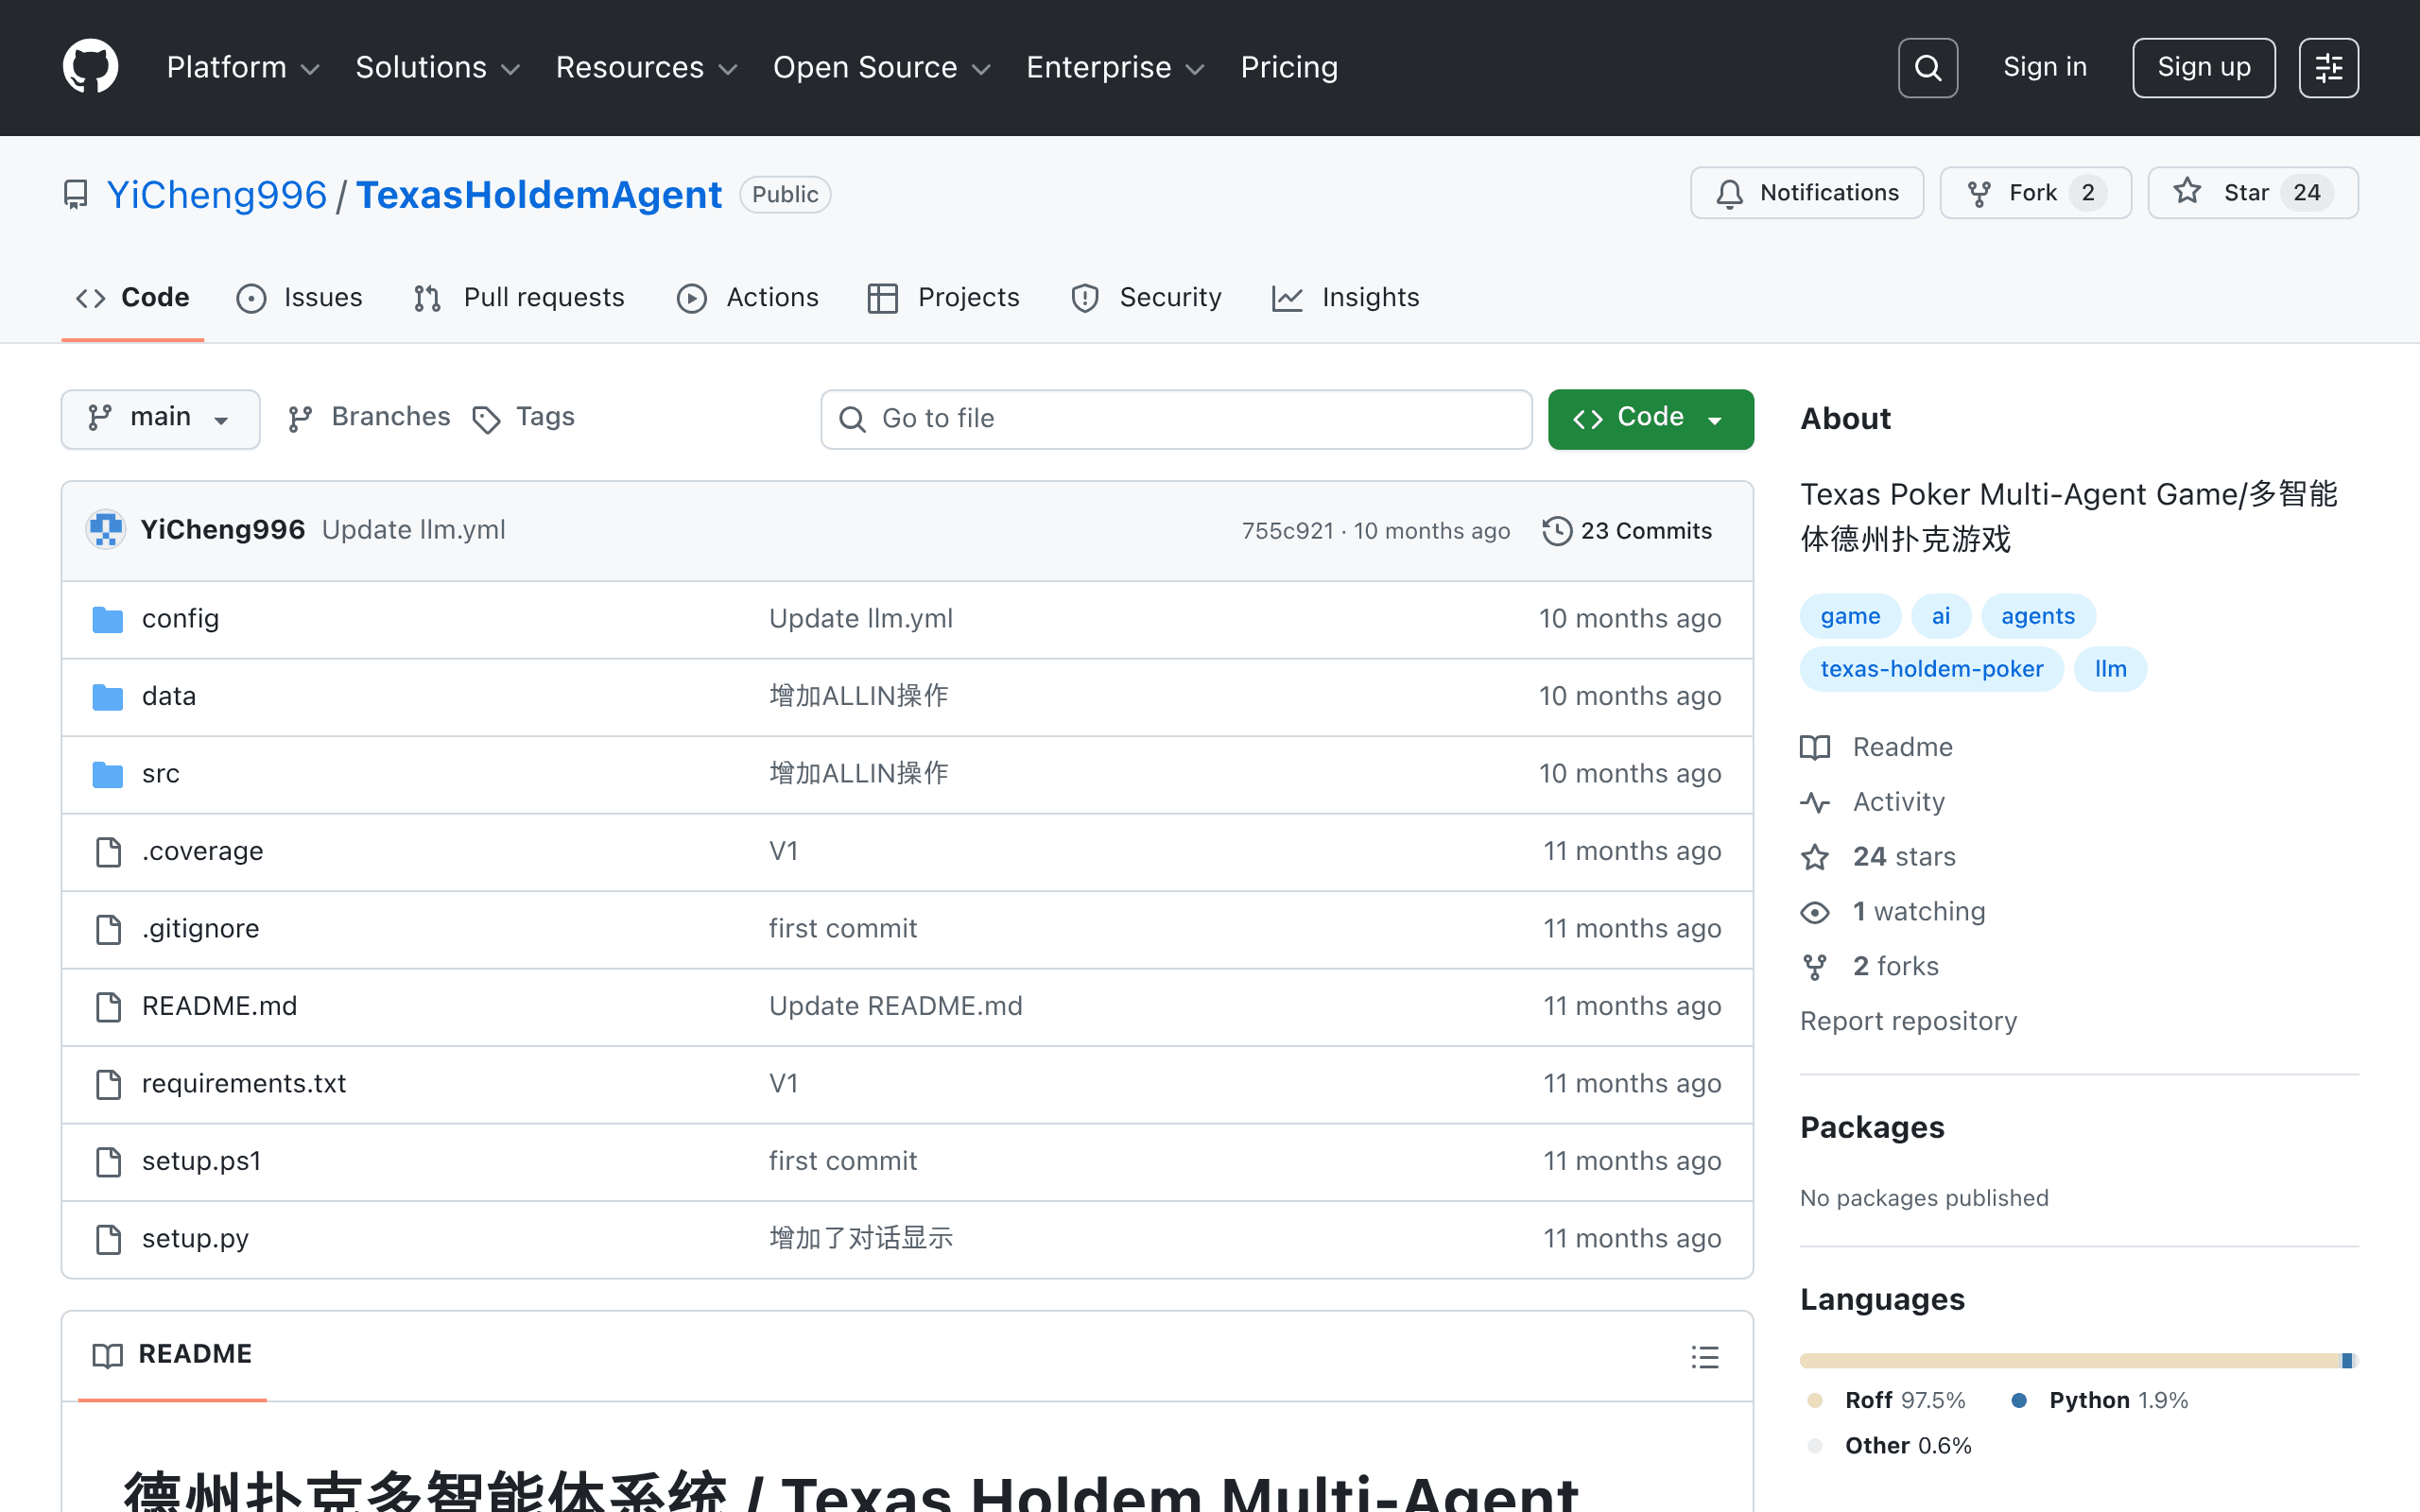
Task: Click the Public visibility badge
Action: tap(785, 194)
